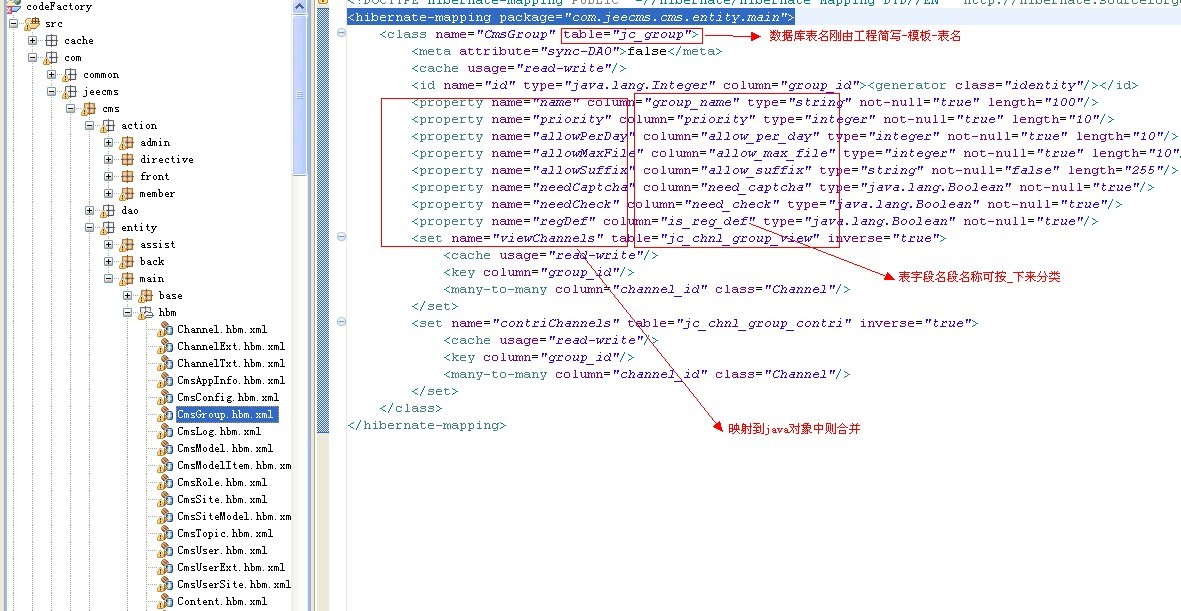The width and height of the screenshot is (1181, 611).
Task: Expand the base package node
Action: tap(127, 295)
